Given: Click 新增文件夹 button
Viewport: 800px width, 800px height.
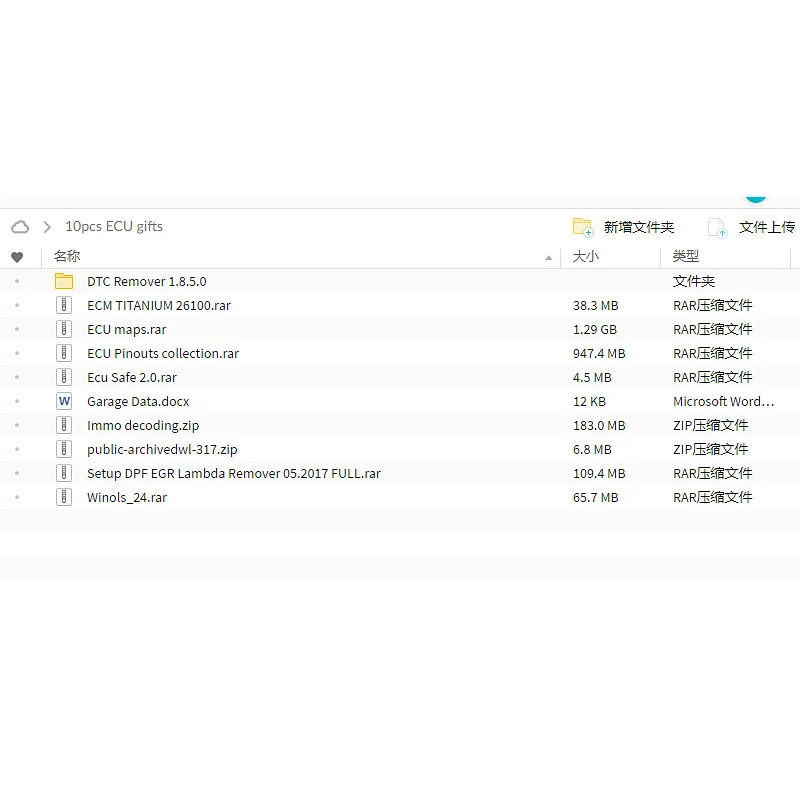Looking at the screenshot, I should pos(639,227).
